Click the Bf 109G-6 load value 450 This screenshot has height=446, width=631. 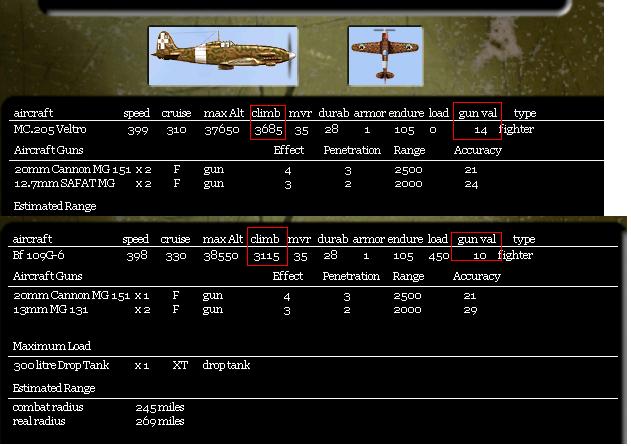(439, 256)
